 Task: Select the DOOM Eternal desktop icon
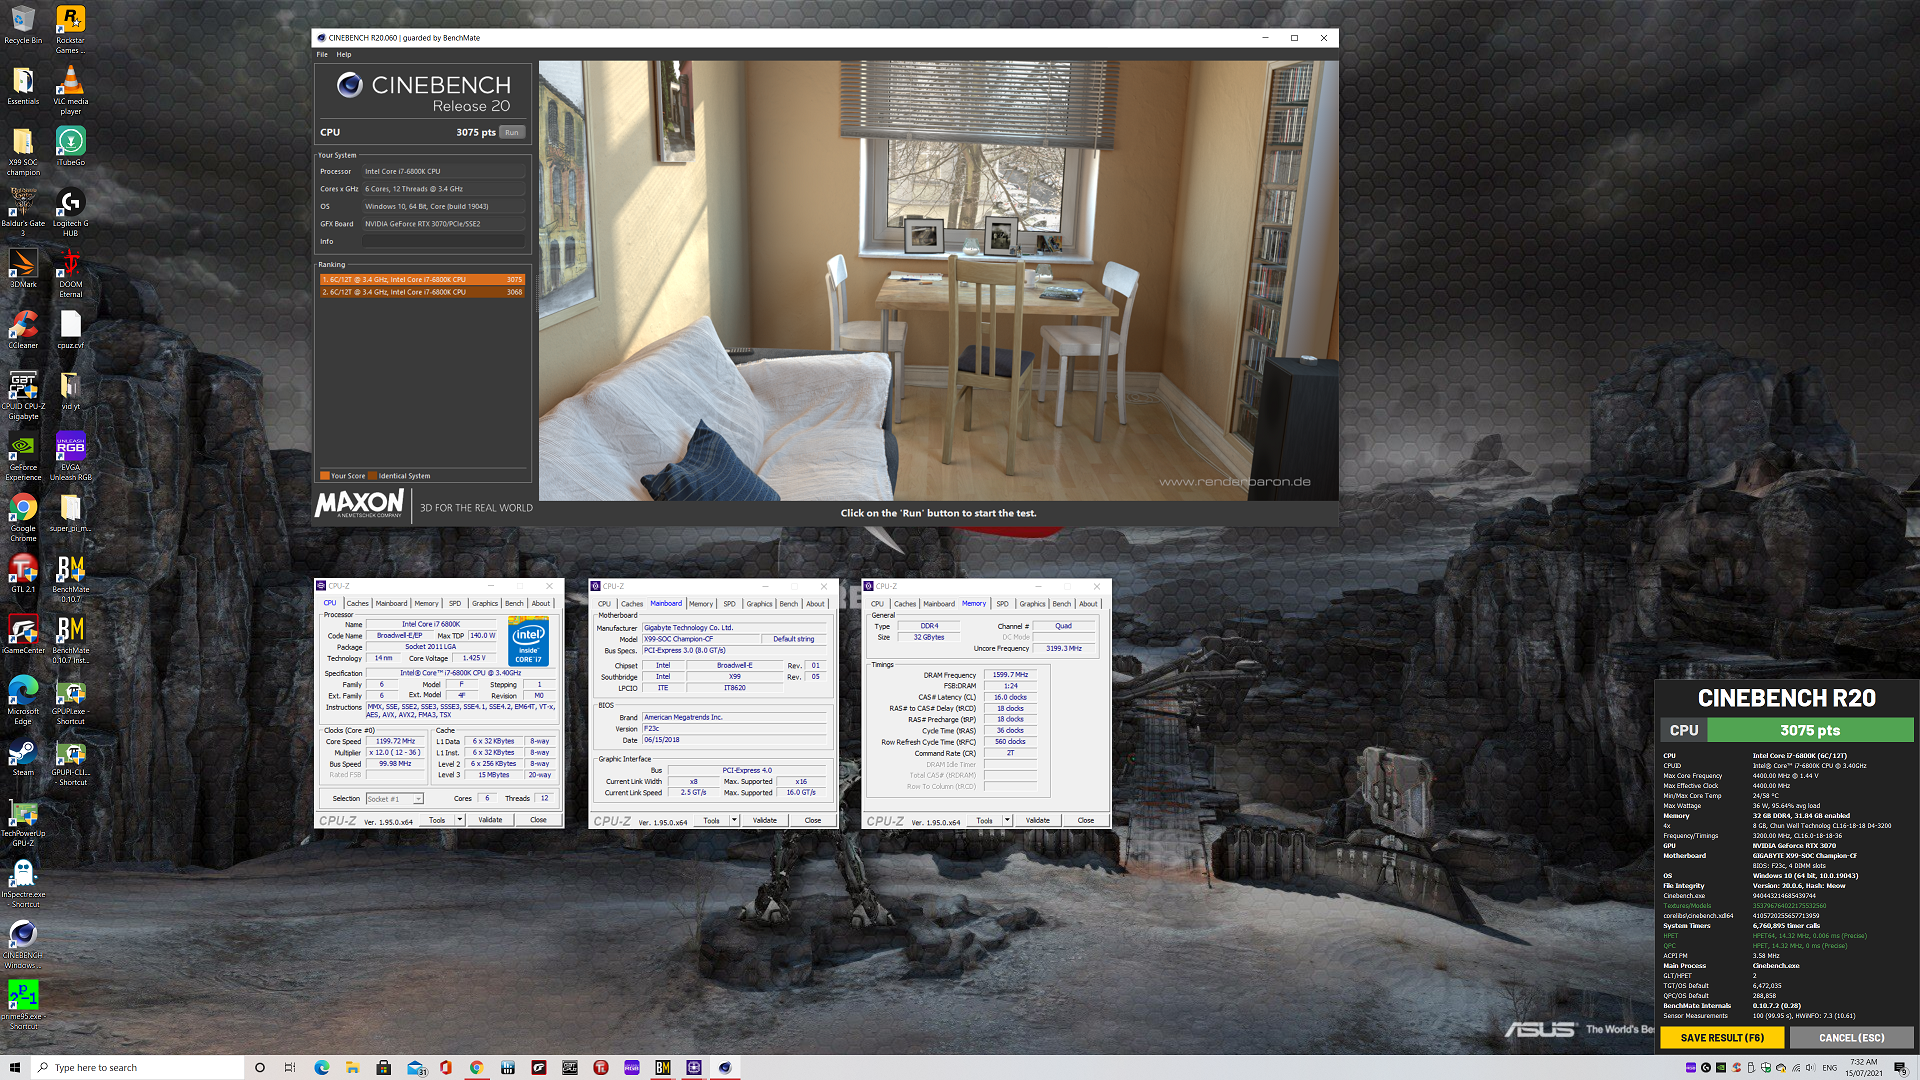70,273
